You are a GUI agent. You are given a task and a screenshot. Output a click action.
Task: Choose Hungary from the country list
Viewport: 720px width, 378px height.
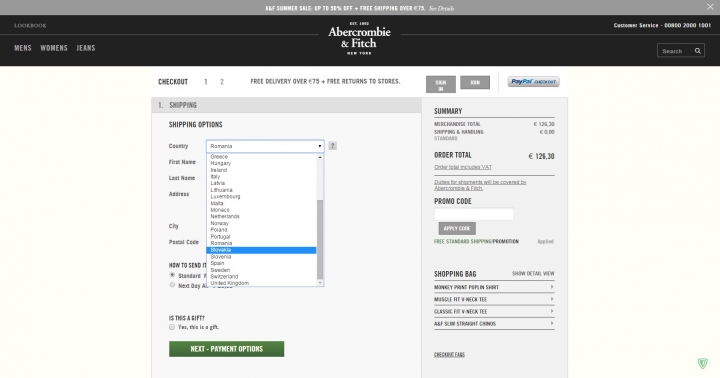[261, 163]
